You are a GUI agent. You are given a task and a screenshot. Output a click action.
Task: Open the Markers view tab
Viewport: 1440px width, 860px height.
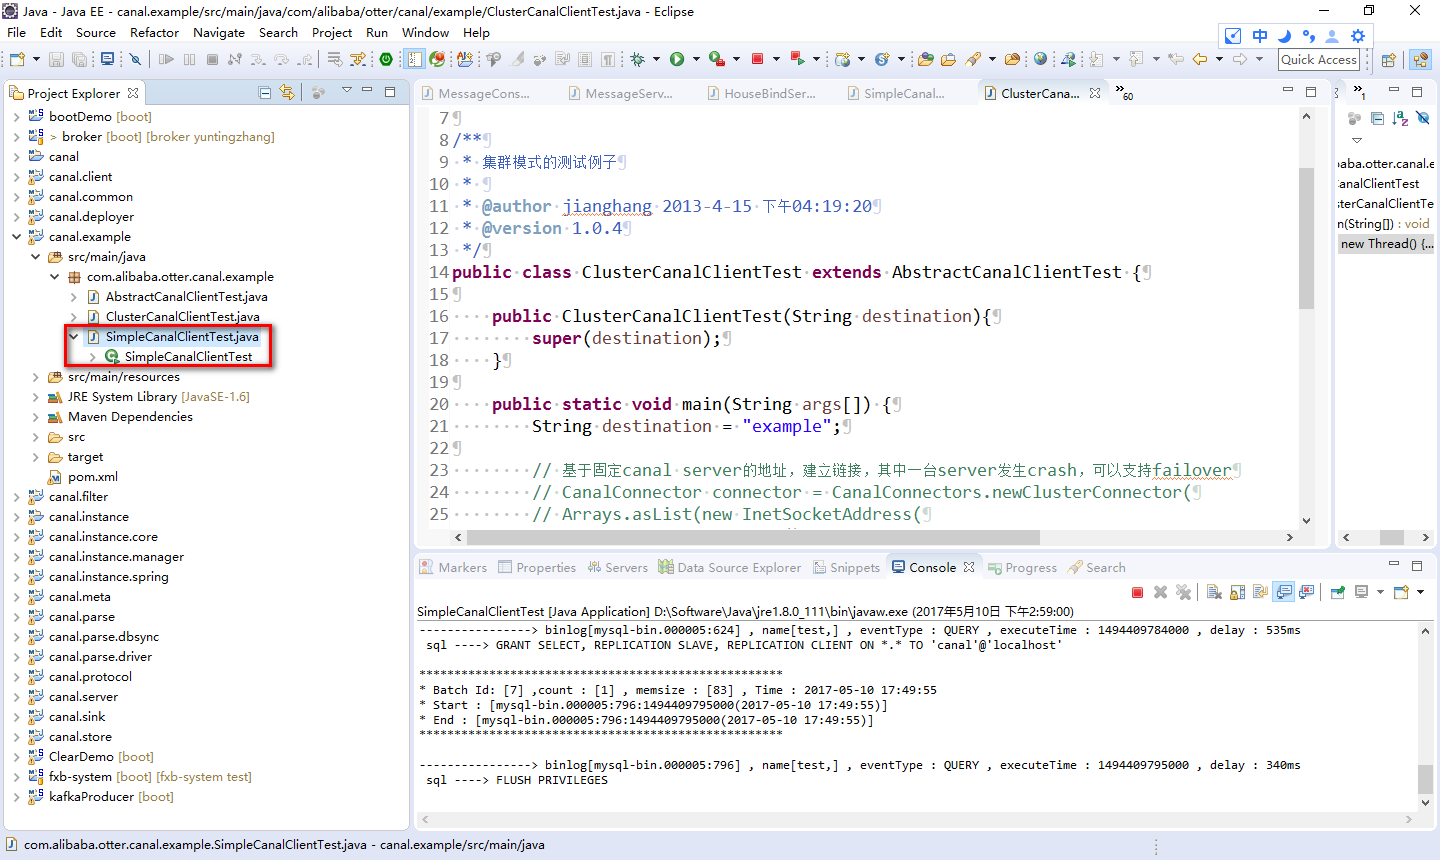(453, 567)
